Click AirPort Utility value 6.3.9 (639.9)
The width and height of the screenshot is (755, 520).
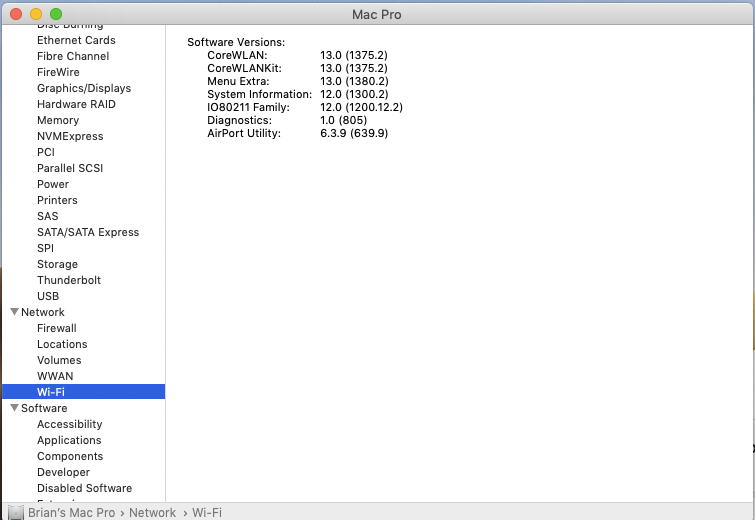point(354,133)
